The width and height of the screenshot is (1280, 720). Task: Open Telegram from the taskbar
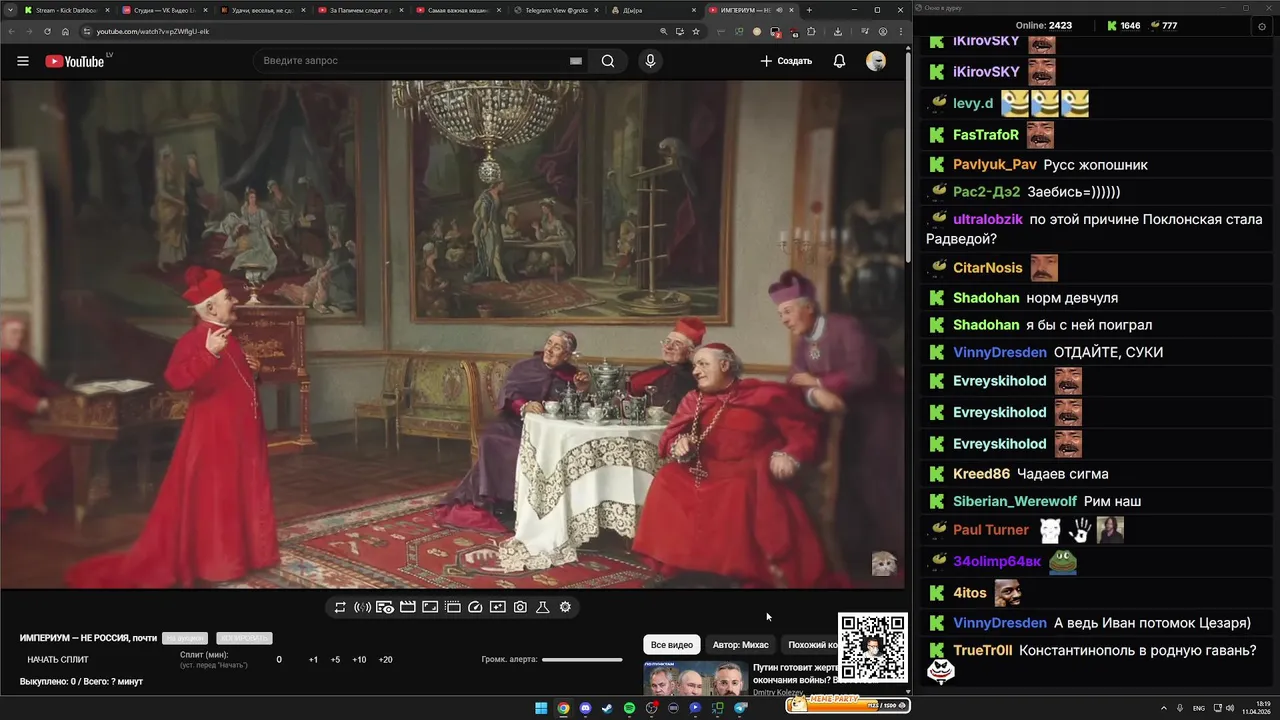tap(740, 708)
